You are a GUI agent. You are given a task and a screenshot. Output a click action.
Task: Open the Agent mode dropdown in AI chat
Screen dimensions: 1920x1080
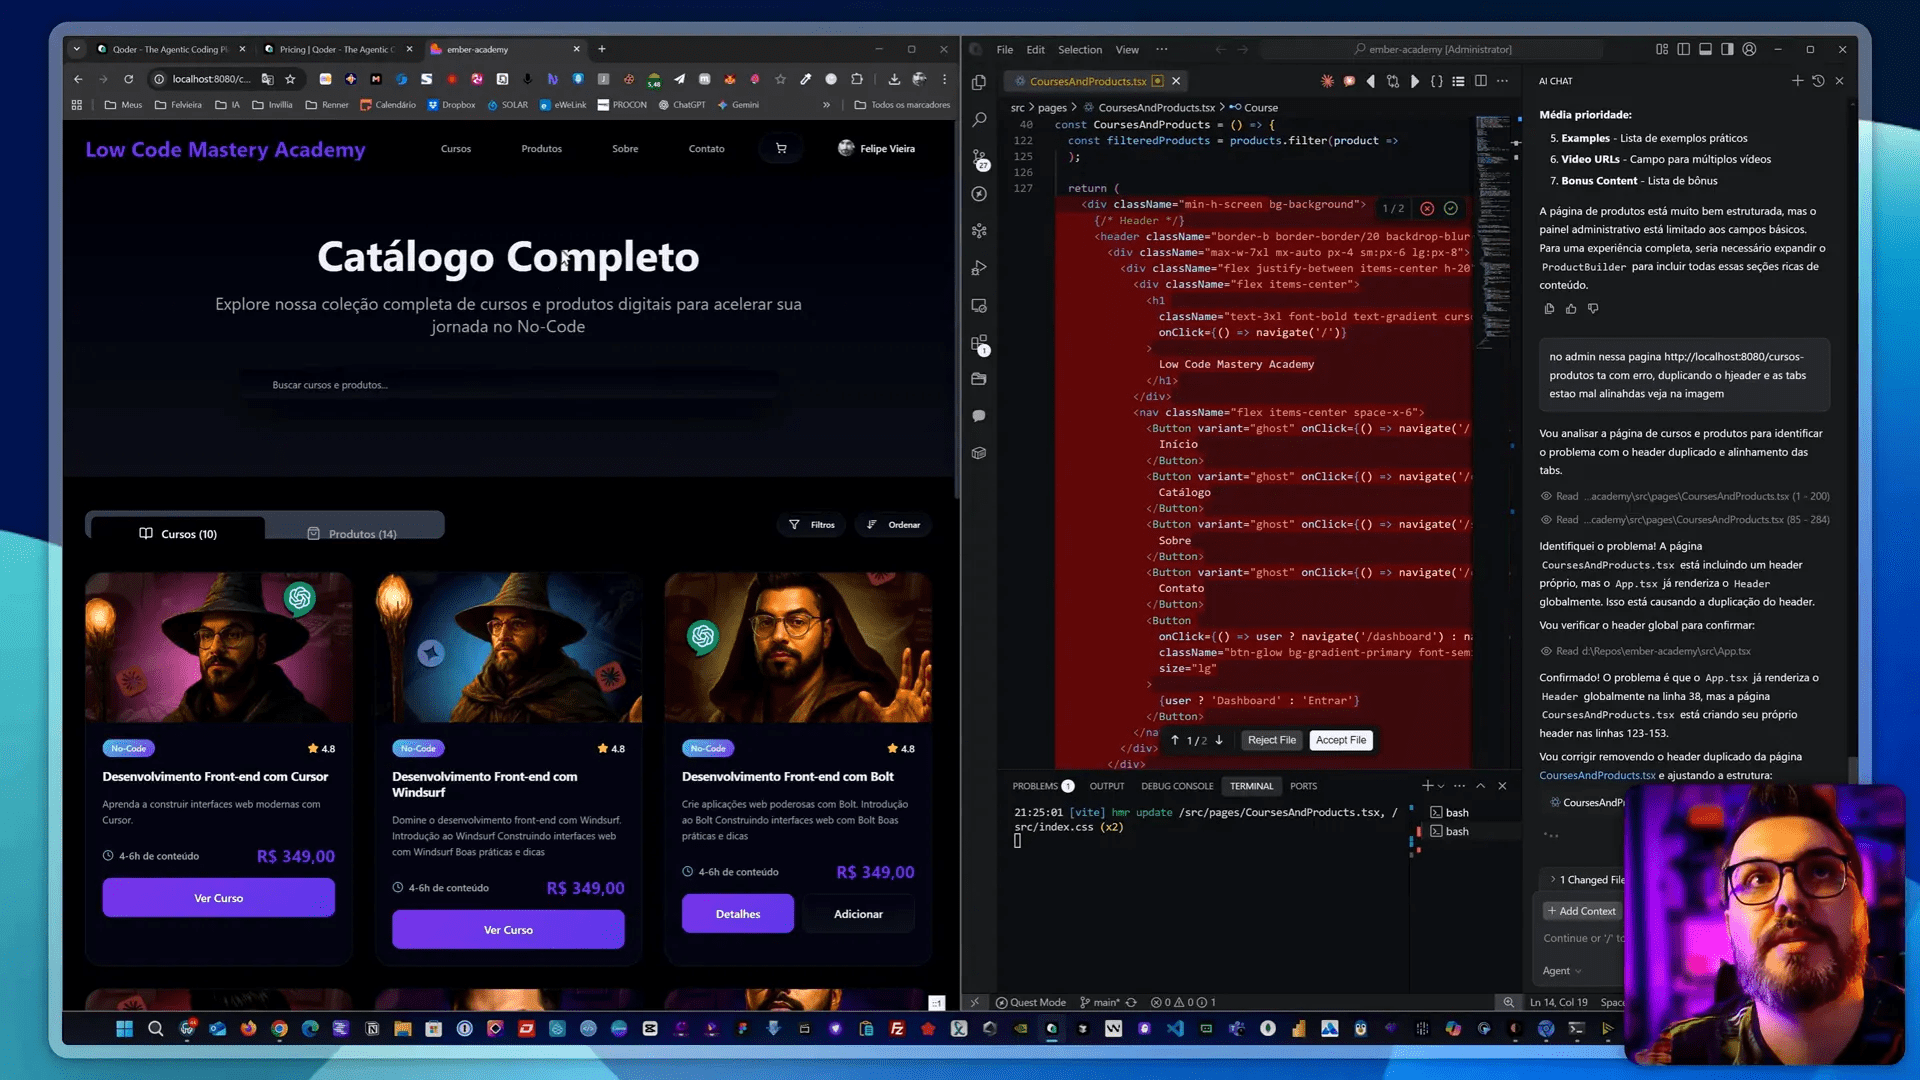[1561, 971]
